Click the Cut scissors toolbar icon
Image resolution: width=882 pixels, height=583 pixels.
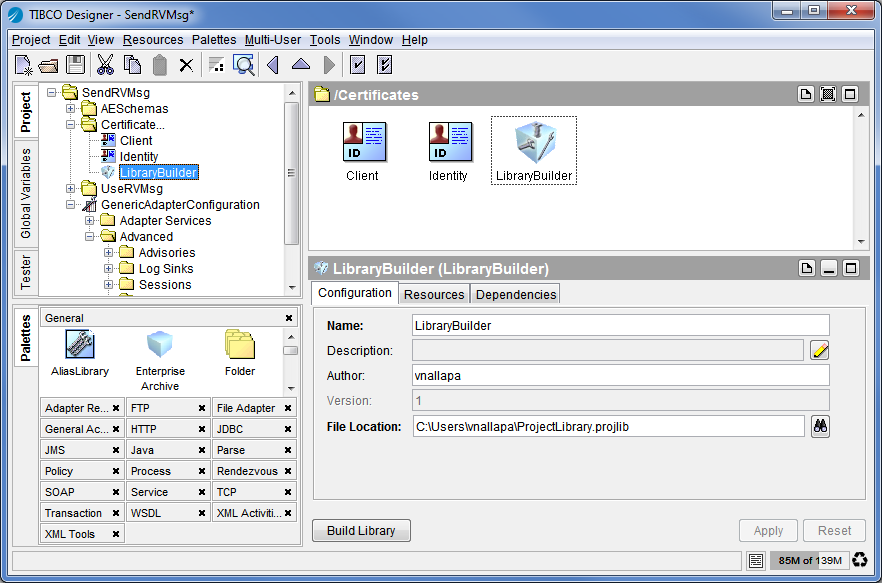click(x=104, y=65)
